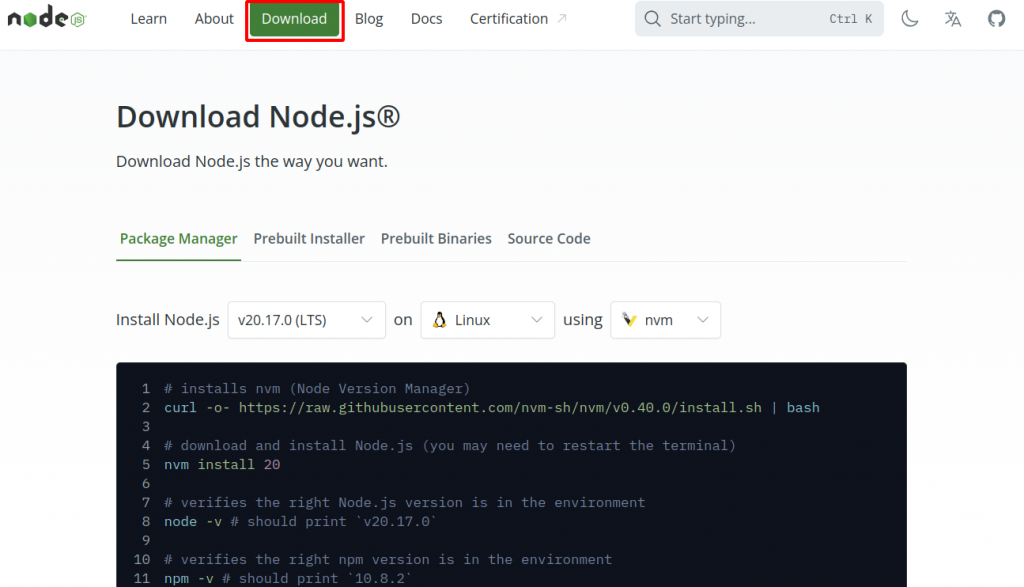Viewport: 1024px width, 587px height.
Task: Click the curl install.sh command line
Action: [492, 407]
